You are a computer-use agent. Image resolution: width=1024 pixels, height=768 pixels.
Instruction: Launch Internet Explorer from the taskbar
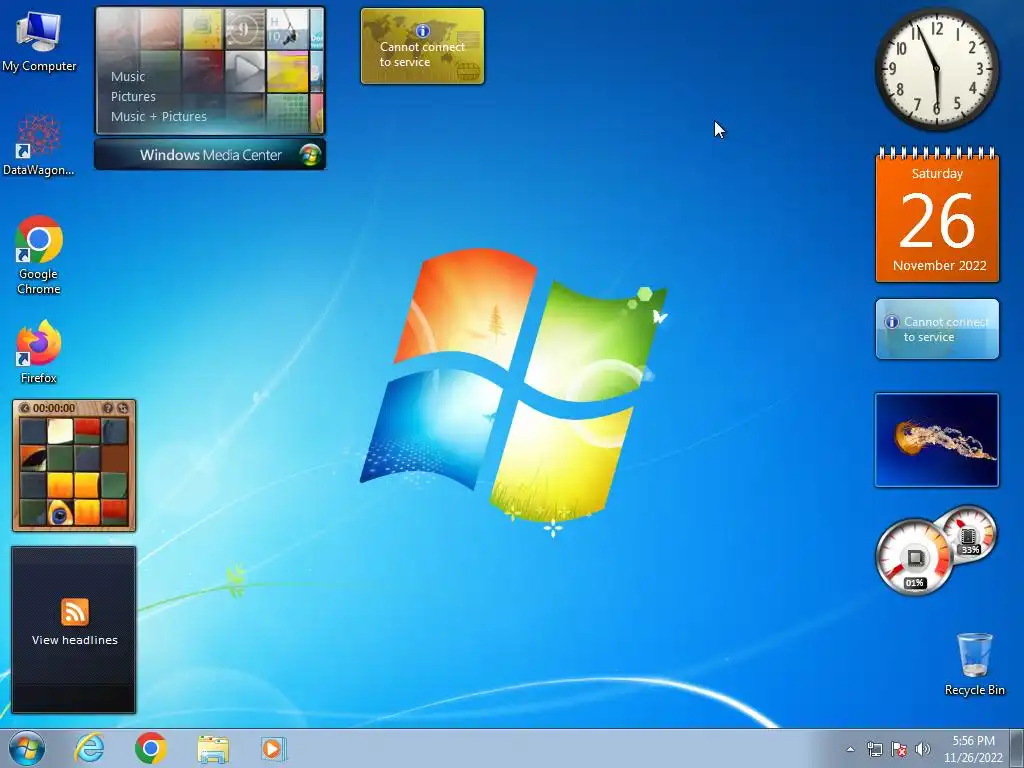point(89,748)
